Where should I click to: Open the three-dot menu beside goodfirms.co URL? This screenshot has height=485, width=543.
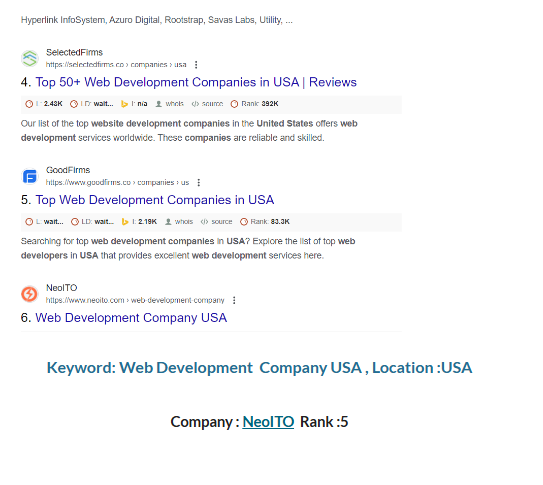[198, 182]
